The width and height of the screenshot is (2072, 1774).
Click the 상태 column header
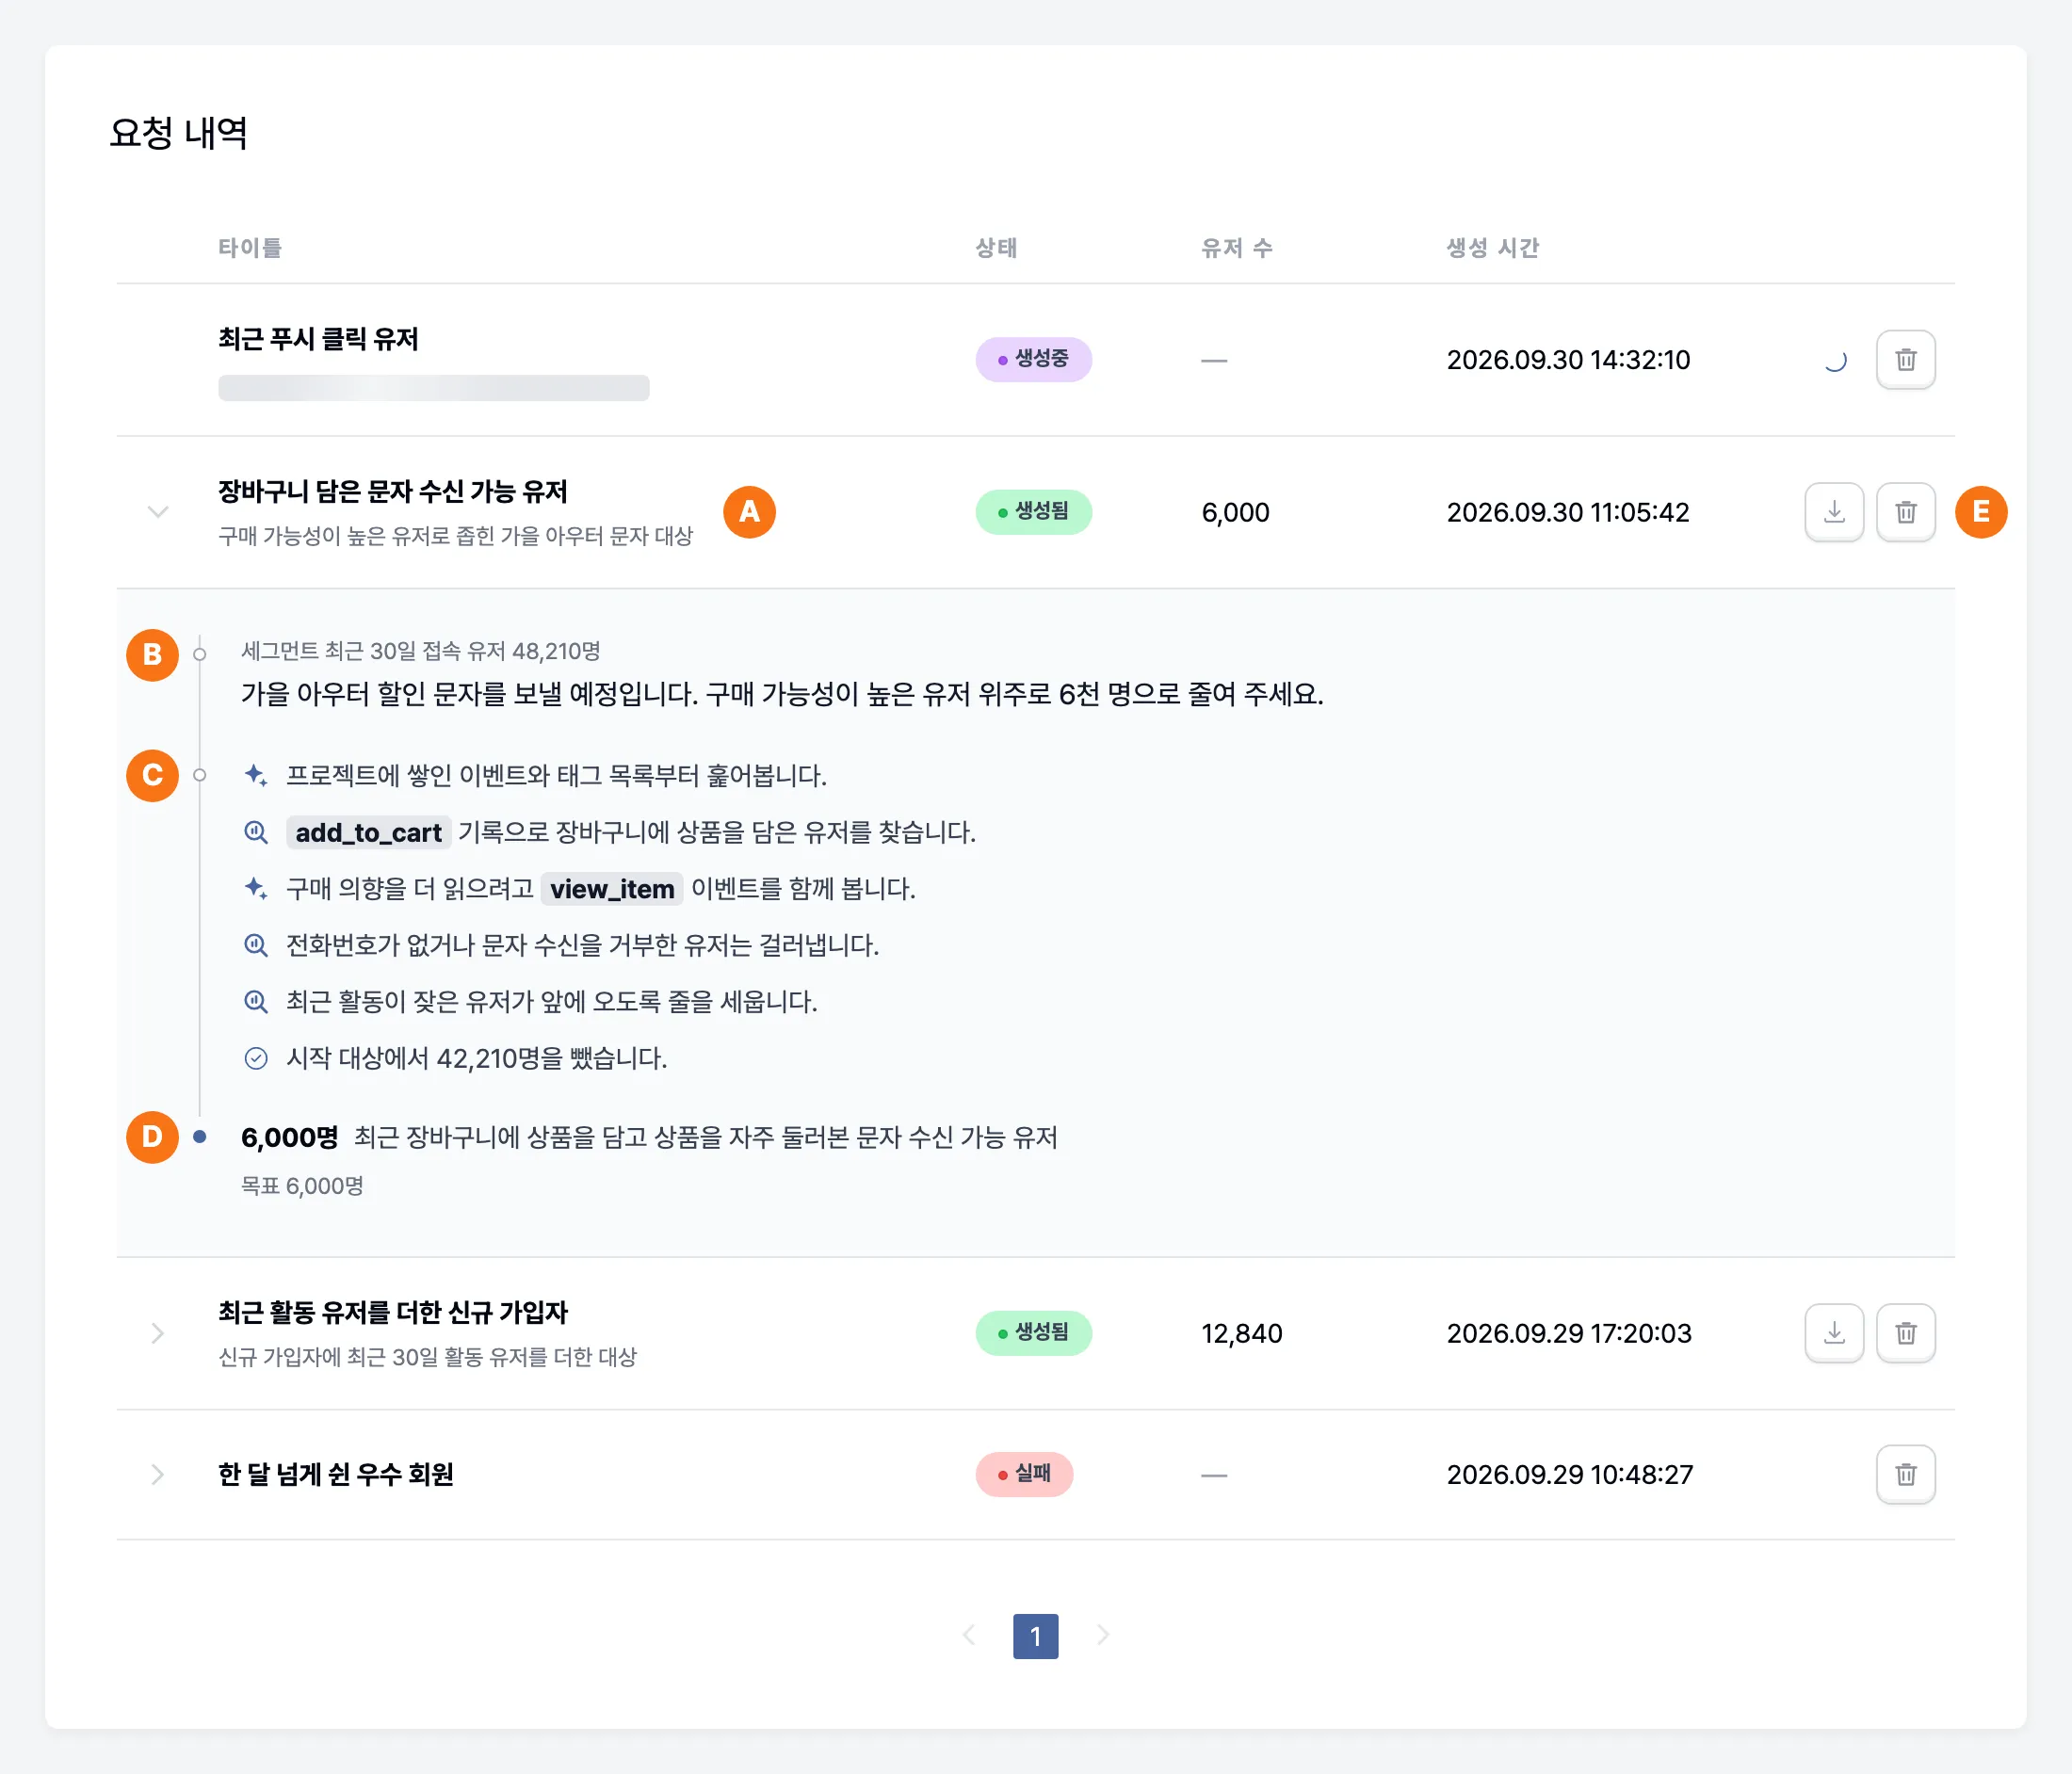click(996, 247)
